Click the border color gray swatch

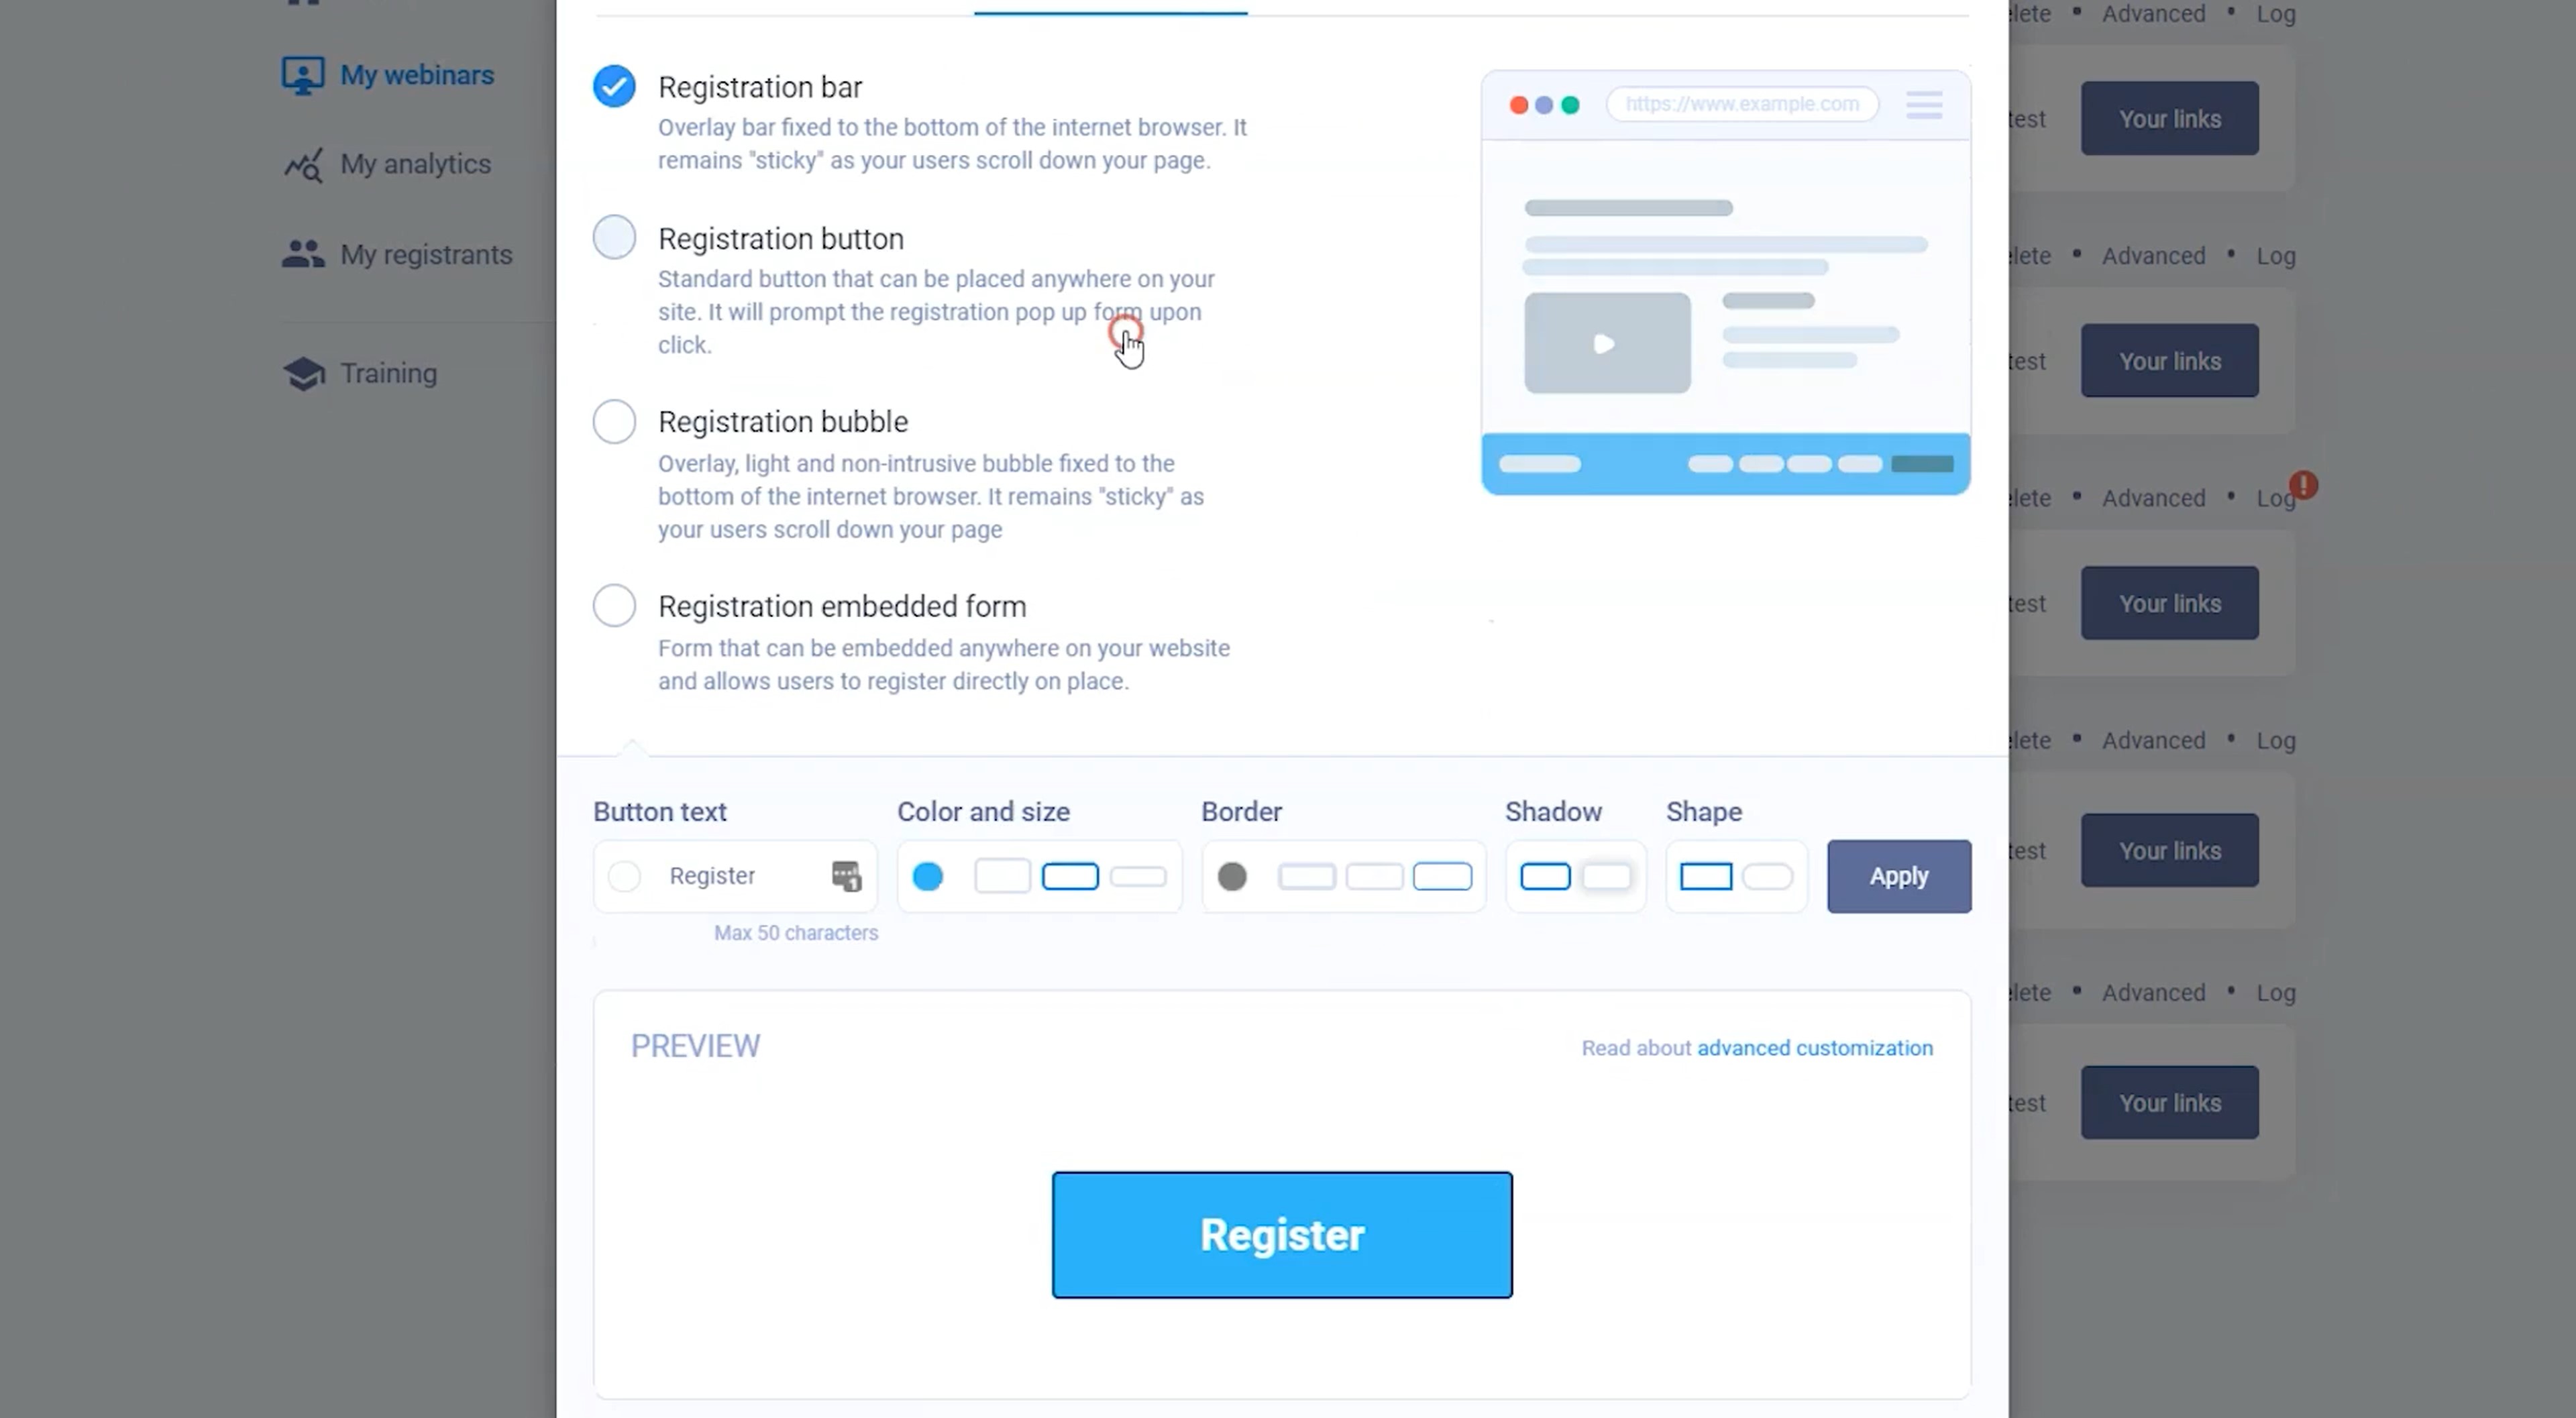[1233, 875]
